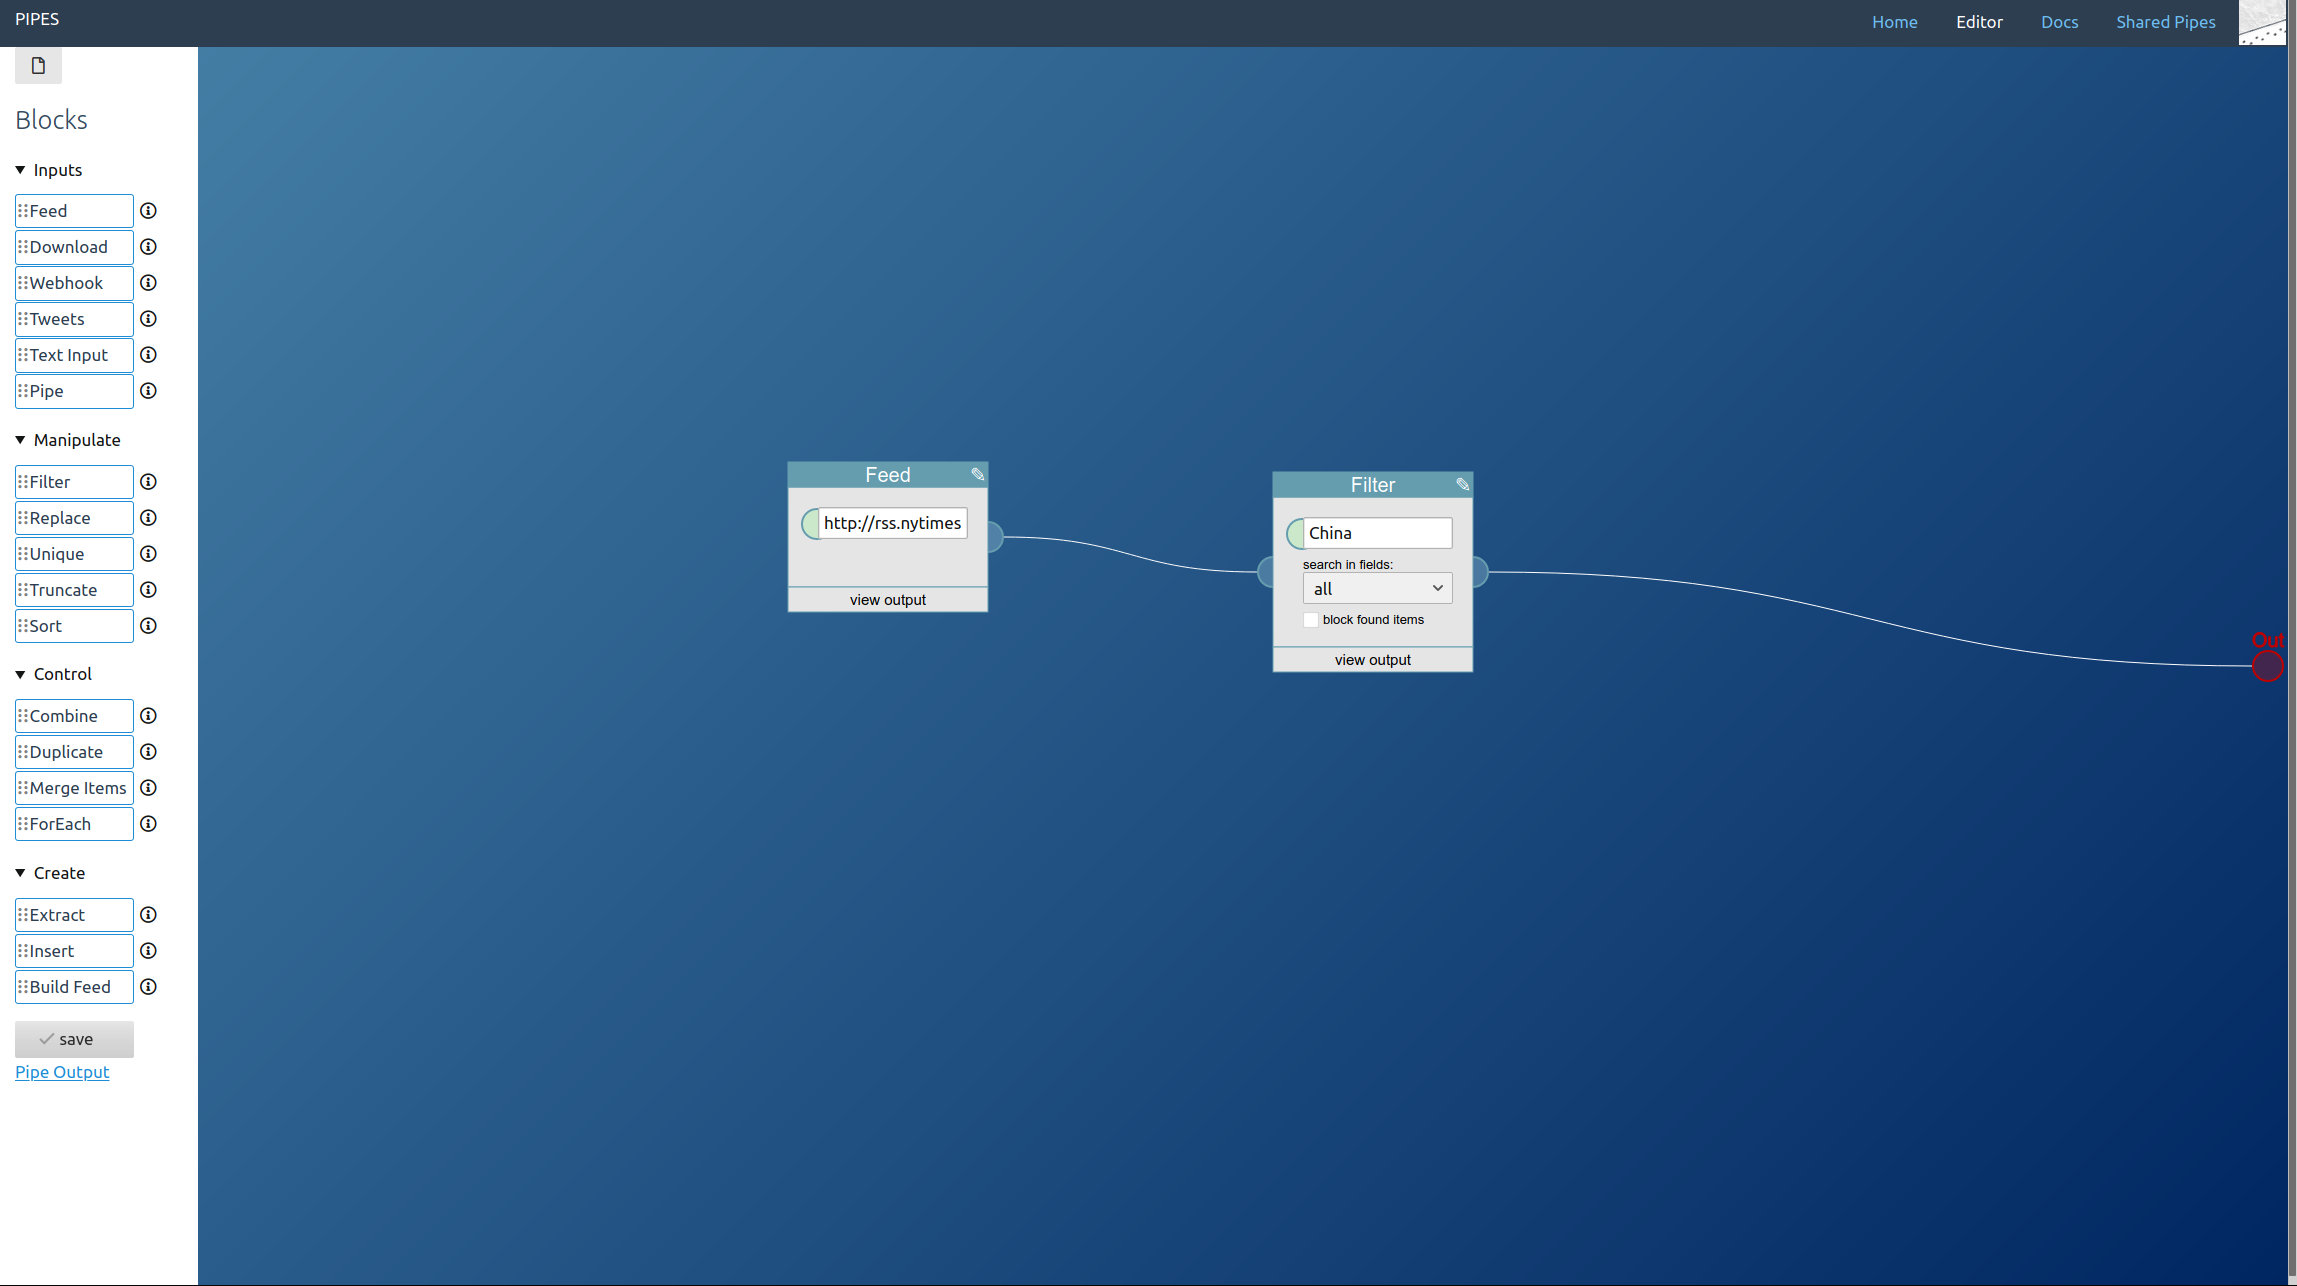Click the edit pencil on Filter node
The image size is (2297, 1286).
[x=1462, y=484]
